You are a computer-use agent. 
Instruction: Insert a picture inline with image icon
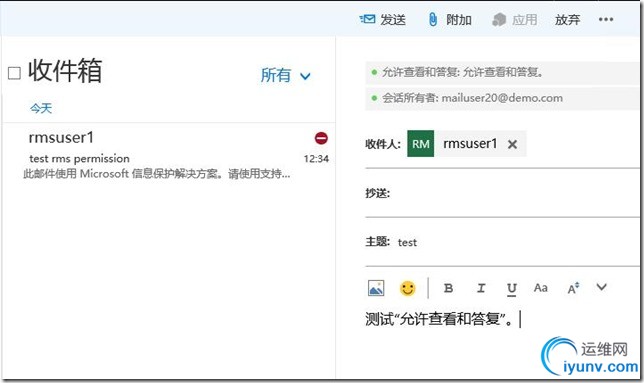[376, 288]
